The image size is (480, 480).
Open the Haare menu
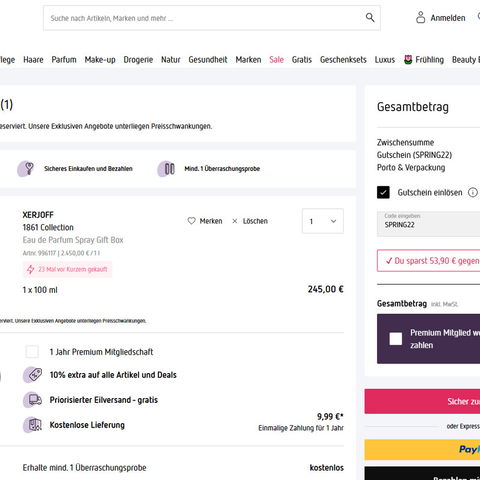(x=33, y=60)
